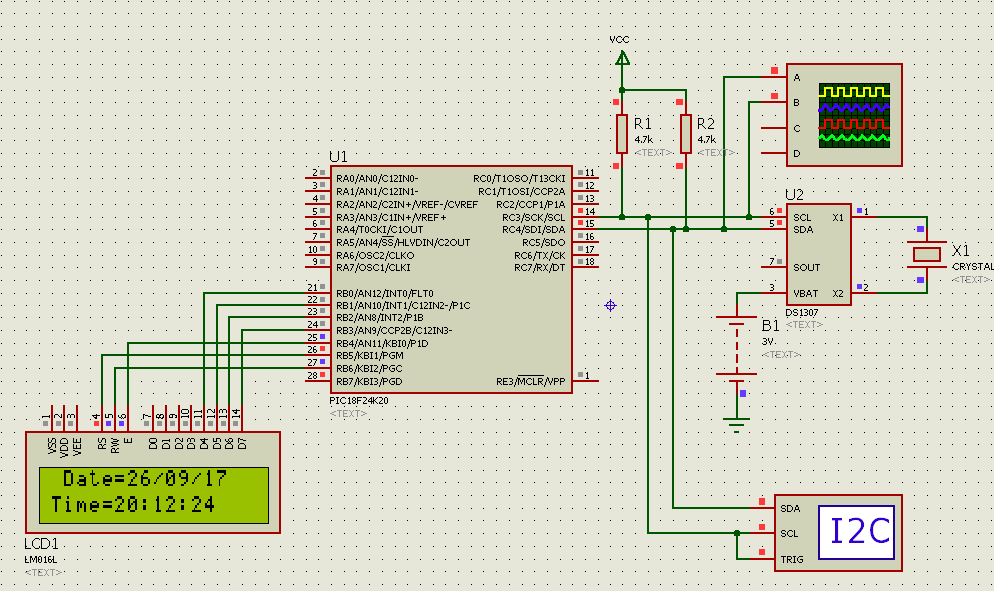Select the R1 reference label
Screen dimensions: 994x591
[x=642, y=124]
